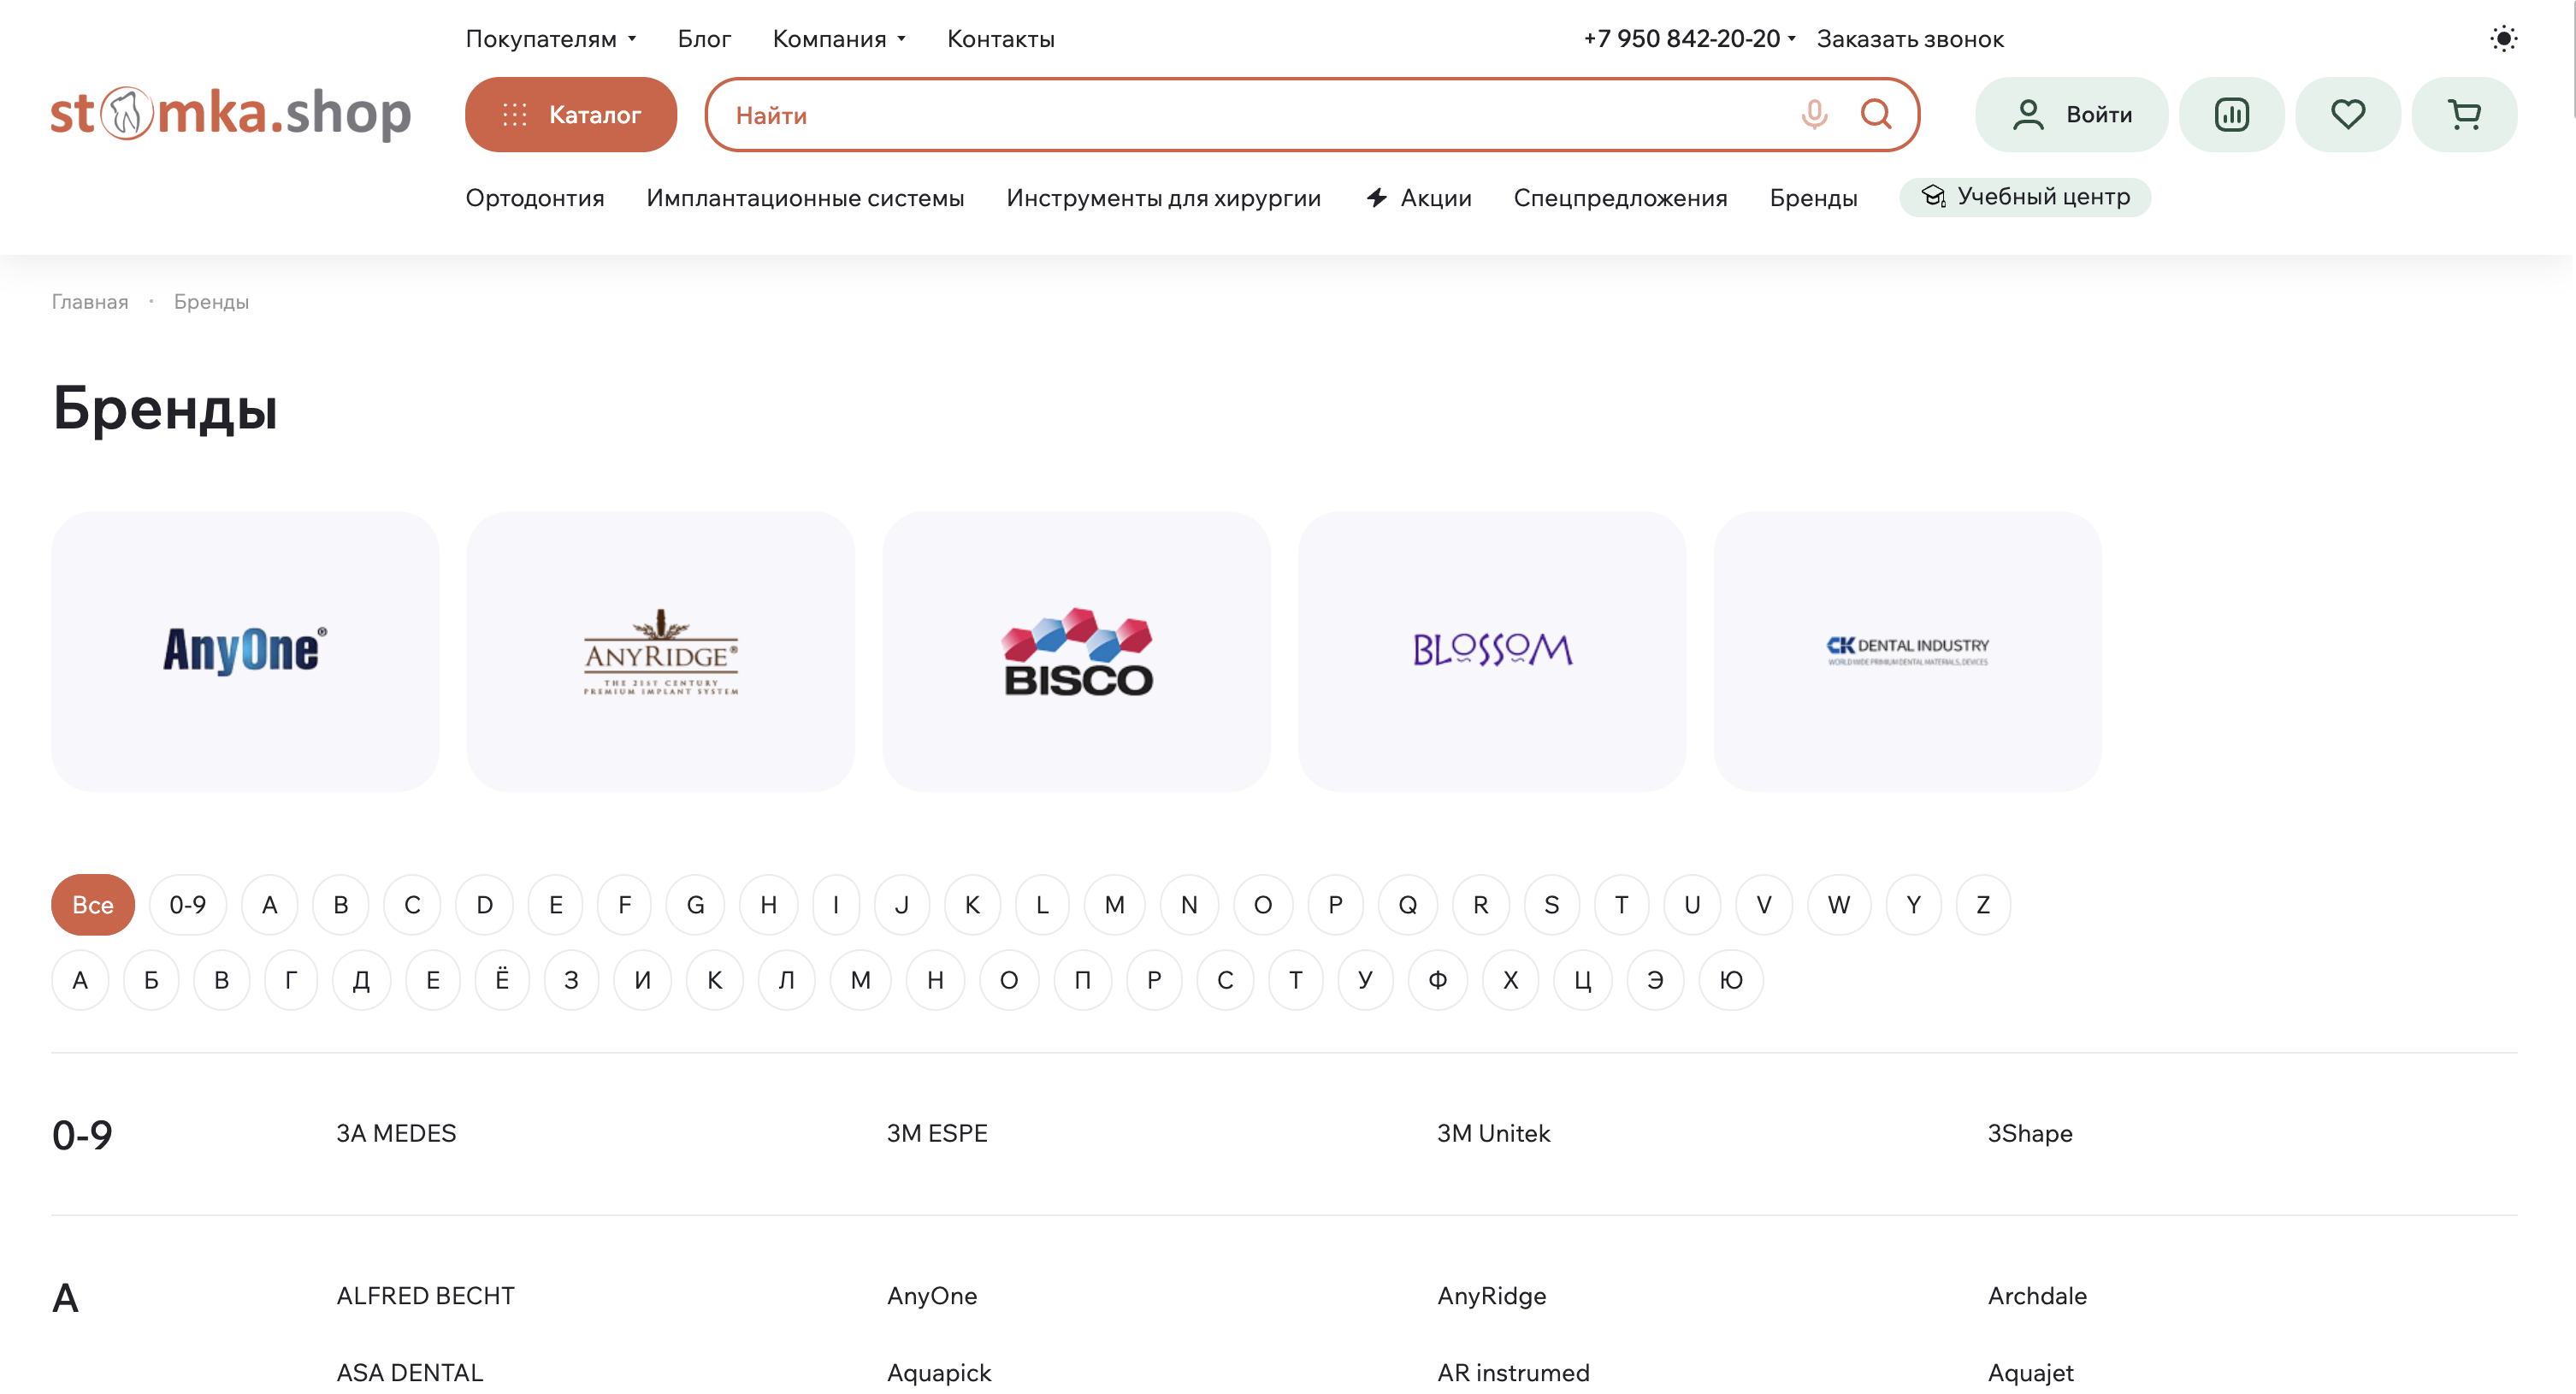The image size is (2576, 1394).
Task: Open the CK Dental Industry brand card
Action: pos(1907,651)
